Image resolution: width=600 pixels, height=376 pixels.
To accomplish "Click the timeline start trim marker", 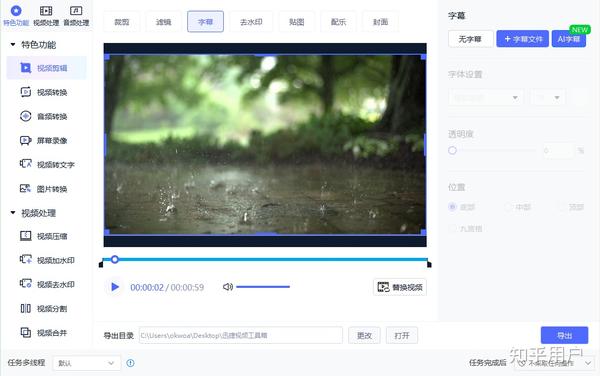I will [x=101, y=264].
